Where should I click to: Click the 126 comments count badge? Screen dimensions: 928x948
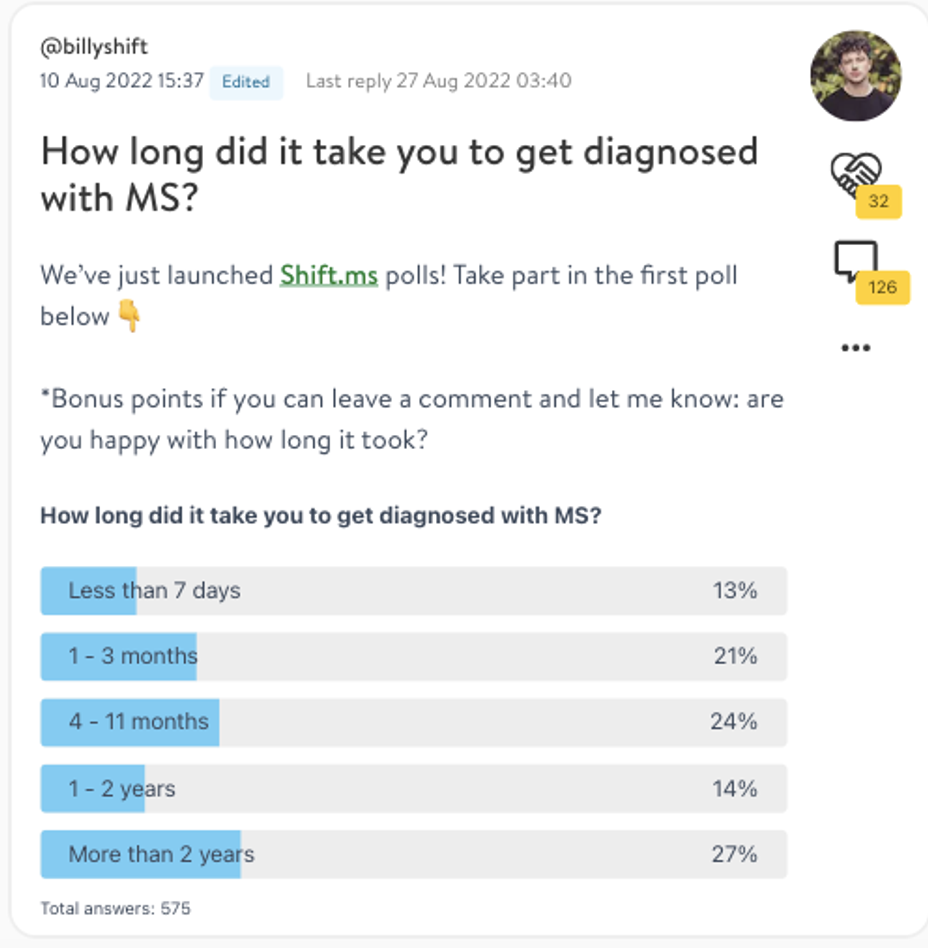coord(882,287)
